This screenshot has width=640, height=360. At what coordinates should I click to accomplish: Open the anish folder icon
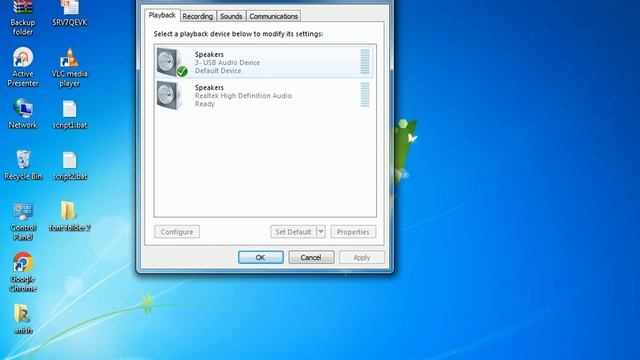click(23, 319)
